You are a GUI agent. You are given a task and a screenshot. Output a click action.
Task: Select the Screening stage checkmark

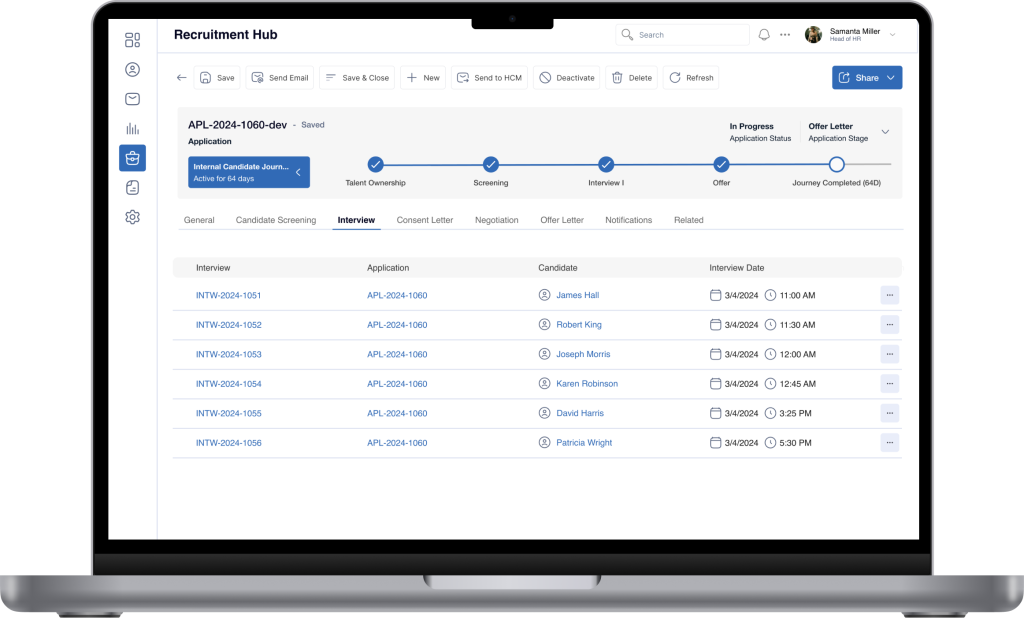(490, 165)
